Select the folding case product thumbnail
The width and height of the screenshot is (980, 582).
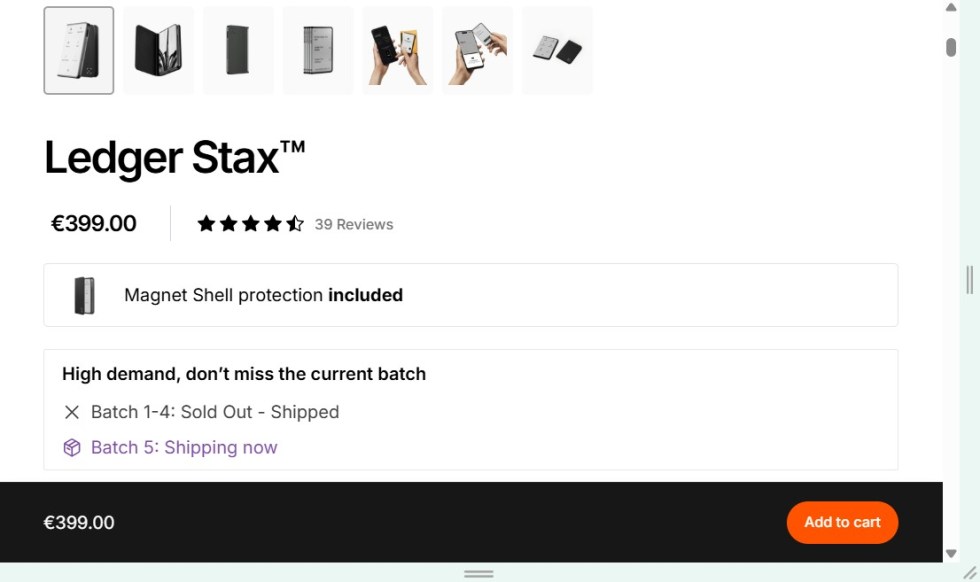158,50
